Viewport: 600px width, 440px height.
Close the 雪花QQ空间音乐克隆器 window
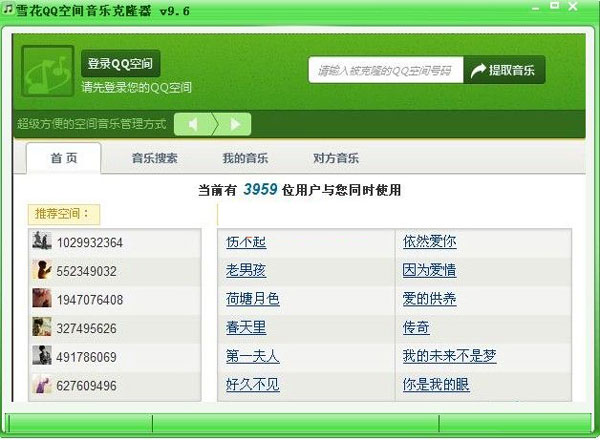tap(573, 6)
